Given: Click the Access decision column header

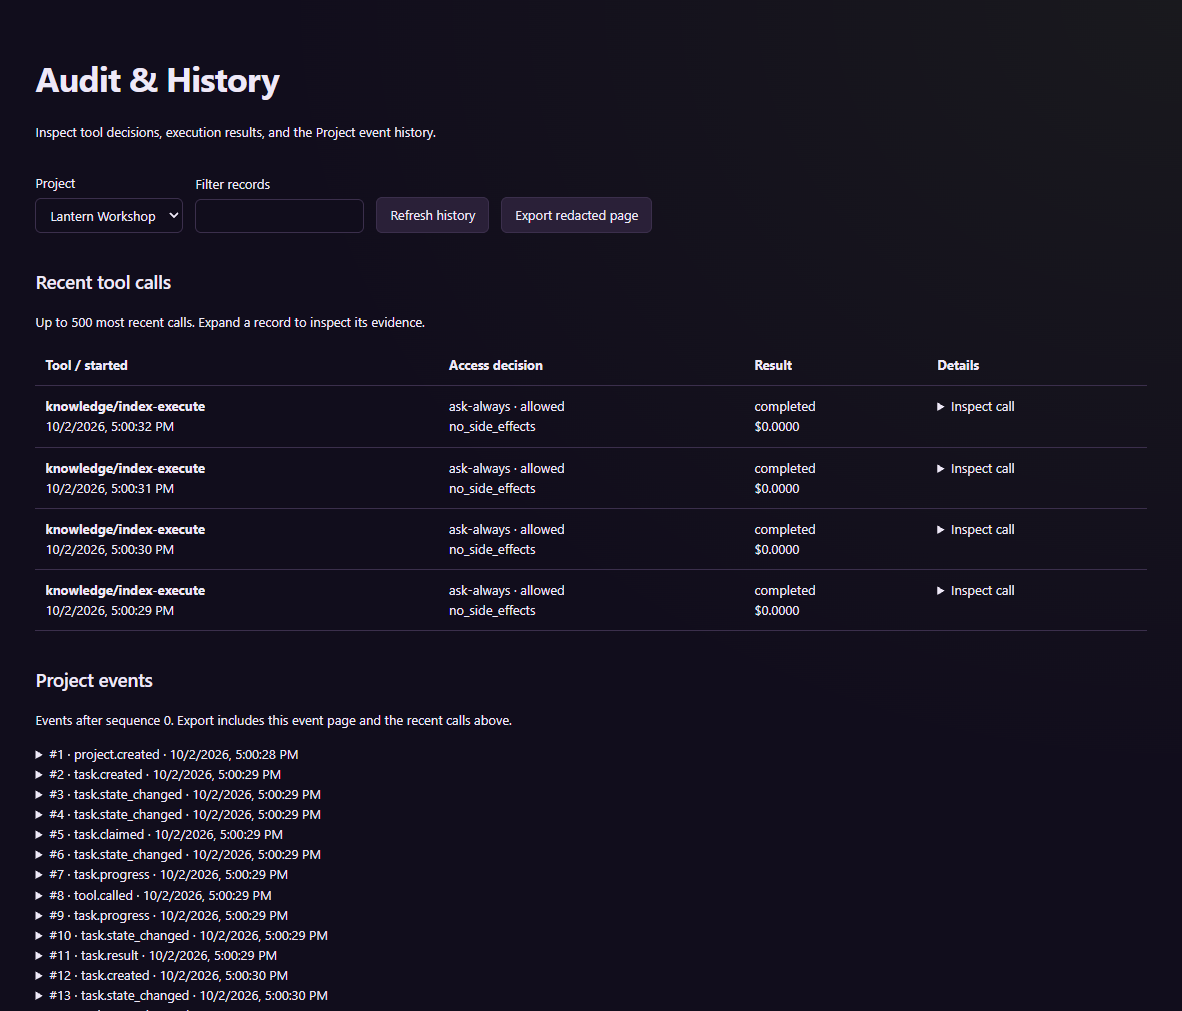Looking at the screenshot, I should [x=495, y=365].
